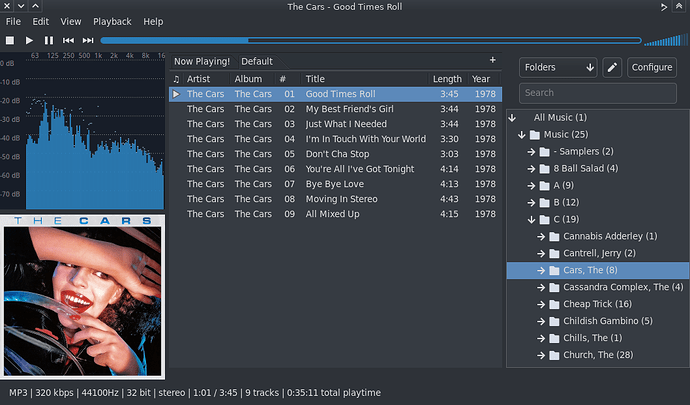Open the View menu
The image size is (690, 405).
click(x=71, y=22)
